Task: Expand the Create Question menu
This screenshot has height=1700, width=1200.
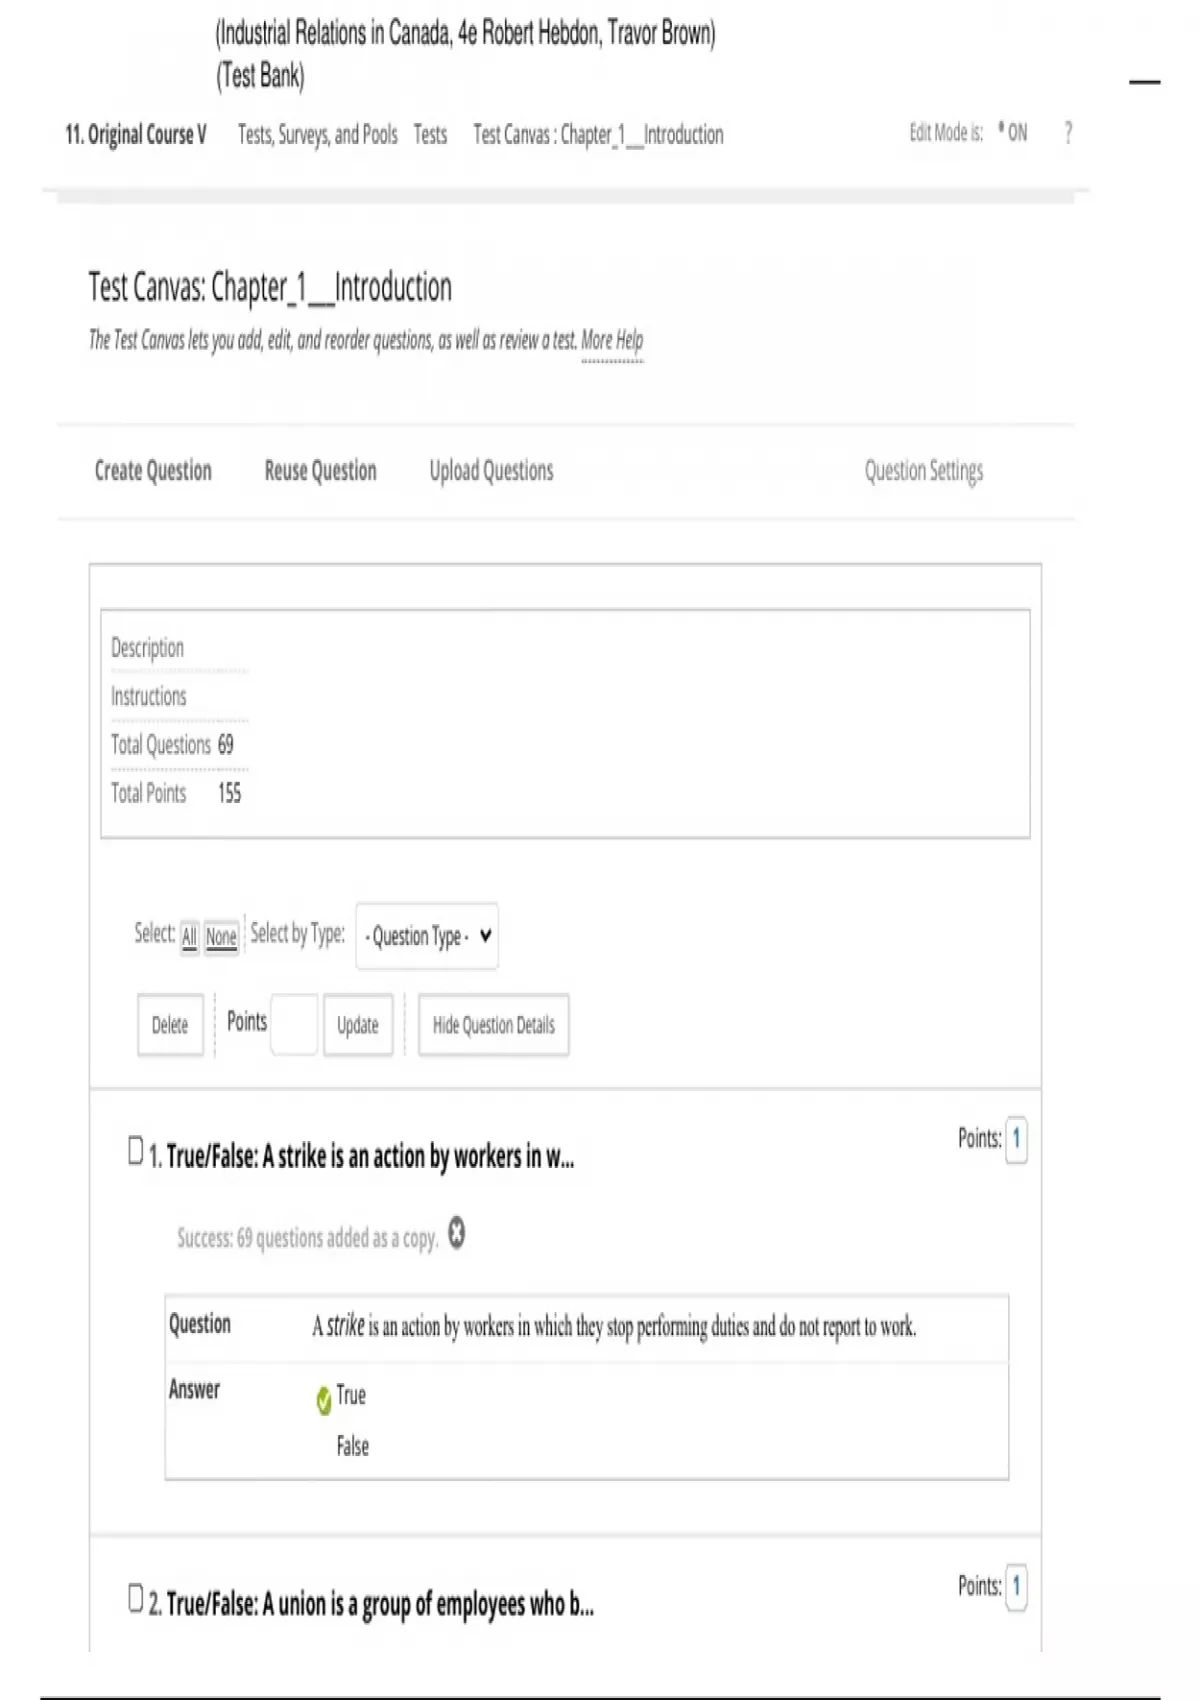Action: [x=153, y=471]
